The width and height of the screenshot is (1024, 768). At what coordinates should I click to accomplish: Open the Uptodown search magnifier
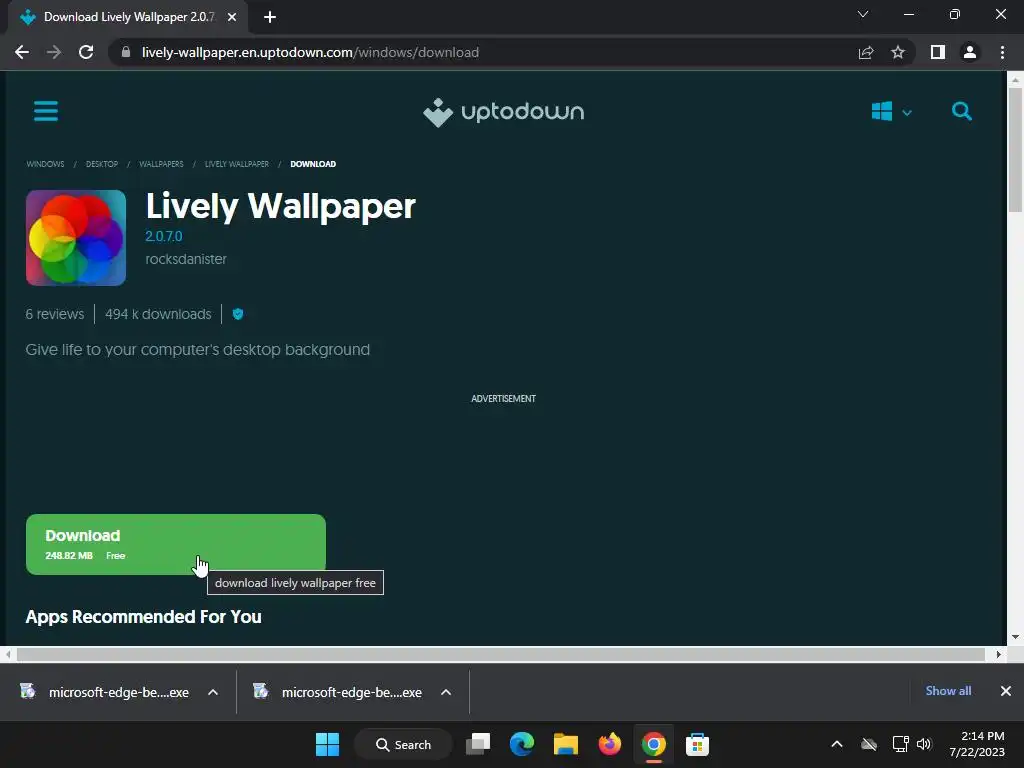[x=961, y=111]
